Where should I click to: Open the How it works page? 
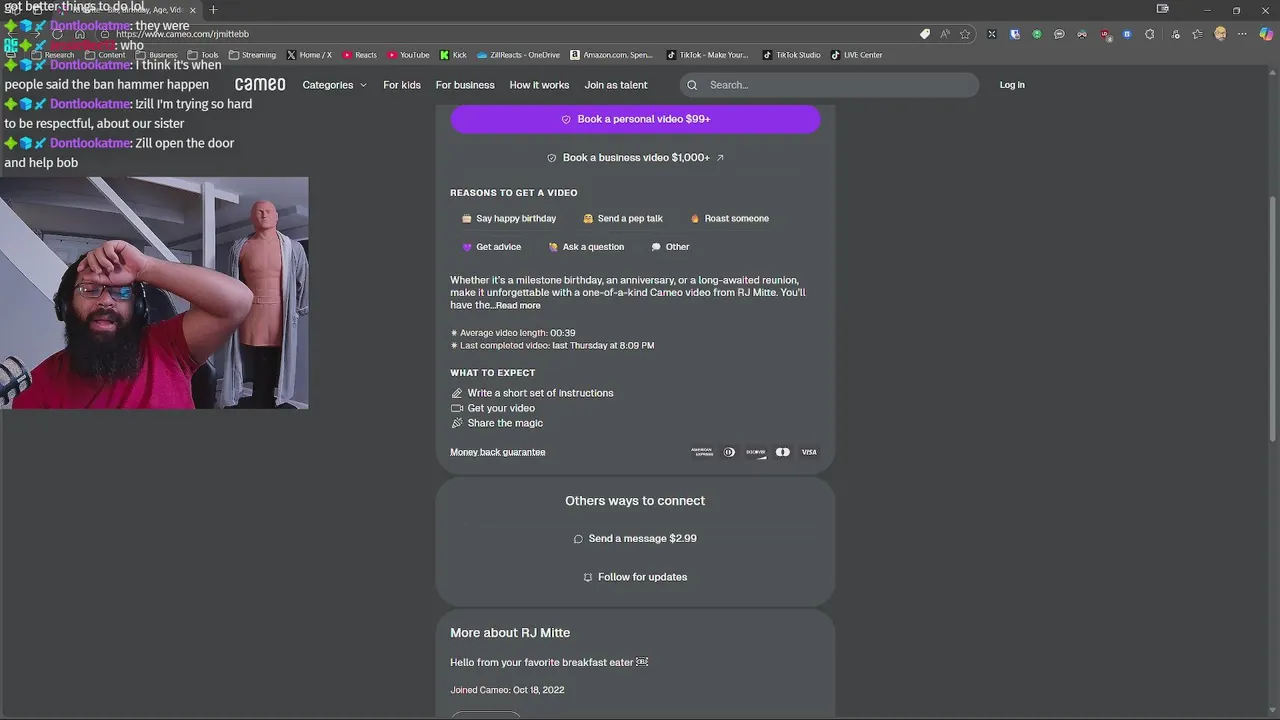click(539, 85)
